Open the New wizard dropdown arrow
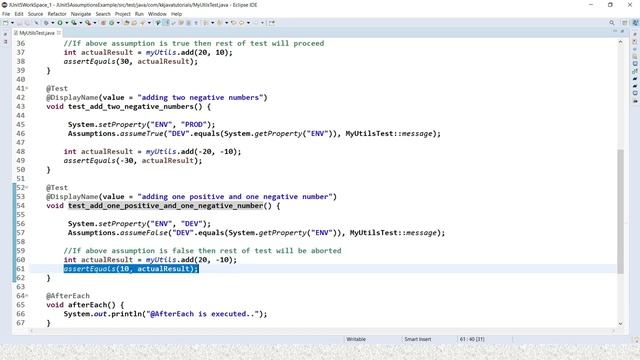Image resolution: width=640 pixels, height=360 pixels. point(12,23)
